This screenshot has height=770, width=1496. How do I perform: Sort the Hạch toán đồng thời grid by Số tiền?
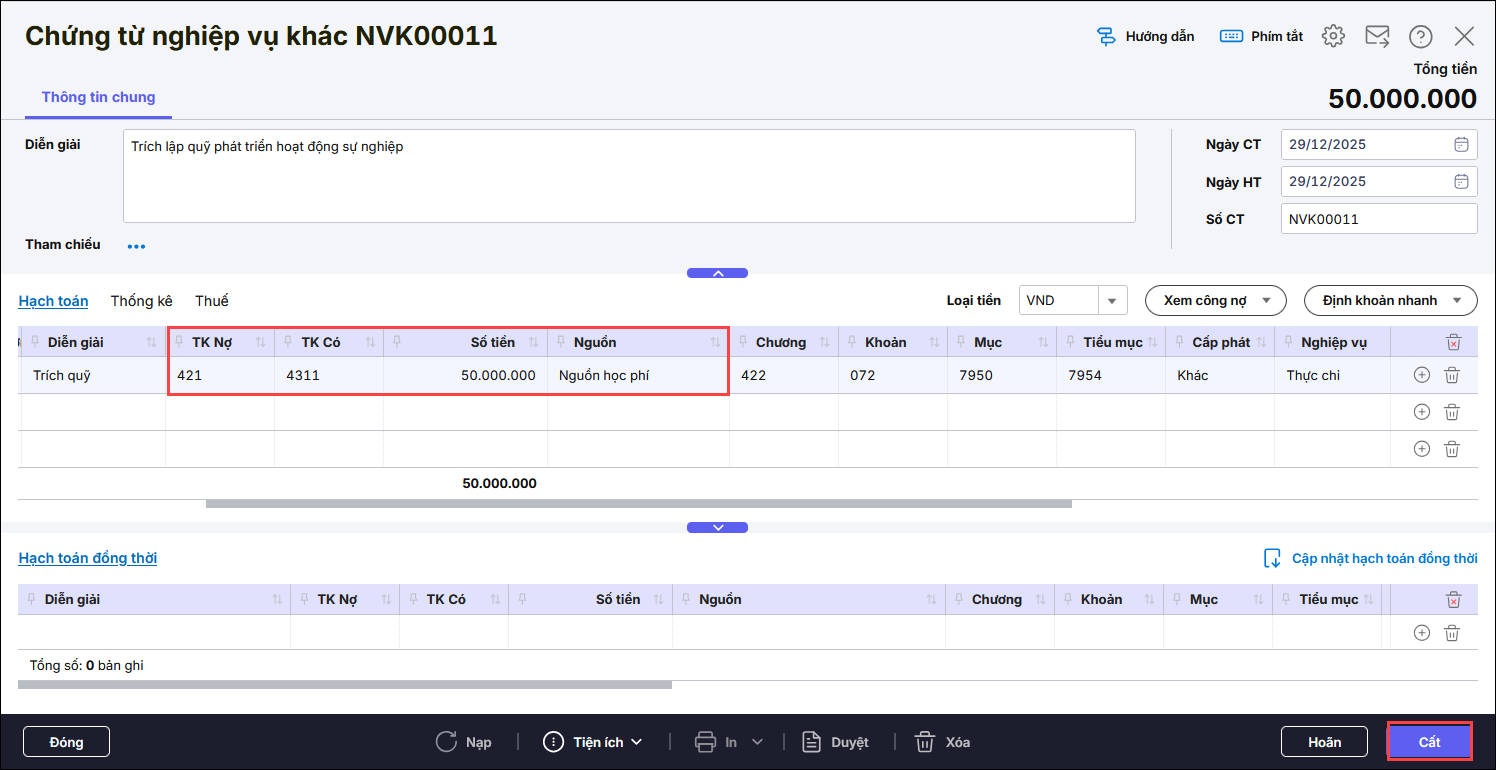(659, 600)
